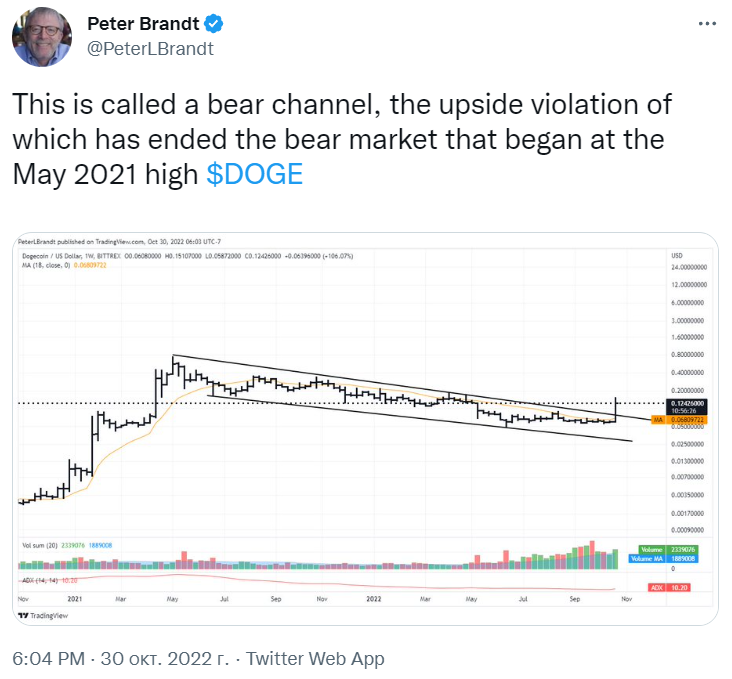
Task: Click the black 0.12426000 current price label
Action: pos(687,406)
